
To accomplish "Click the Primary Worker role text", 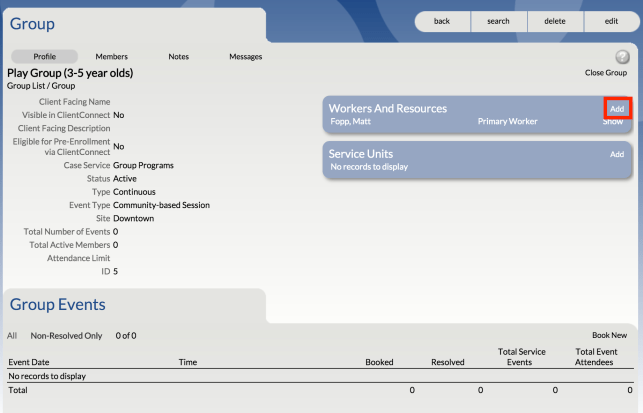I will 507,121.
